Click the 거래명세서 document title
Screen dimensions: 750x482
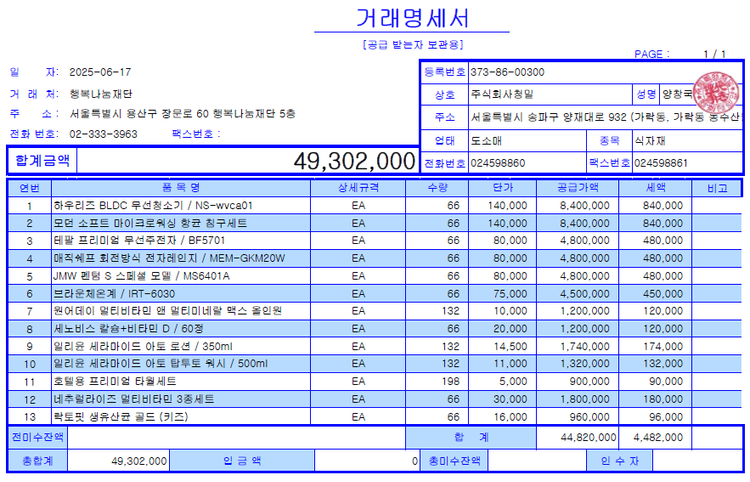(411, 17)
